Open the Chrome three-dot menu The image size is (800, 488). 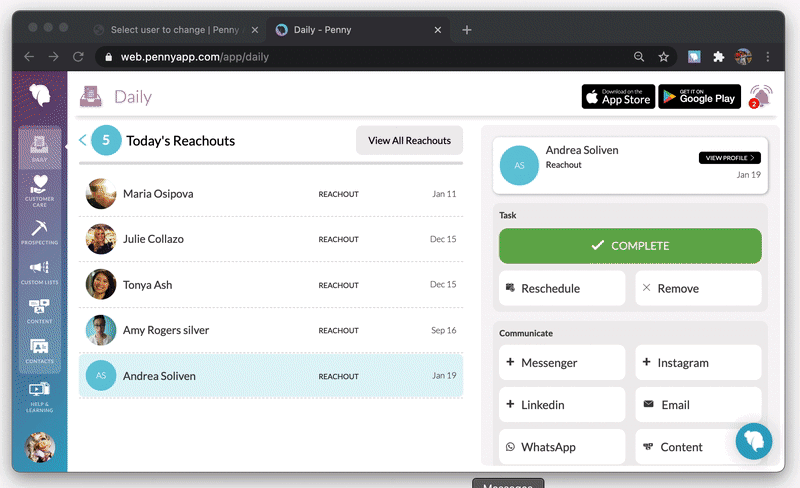pos(767,57)
